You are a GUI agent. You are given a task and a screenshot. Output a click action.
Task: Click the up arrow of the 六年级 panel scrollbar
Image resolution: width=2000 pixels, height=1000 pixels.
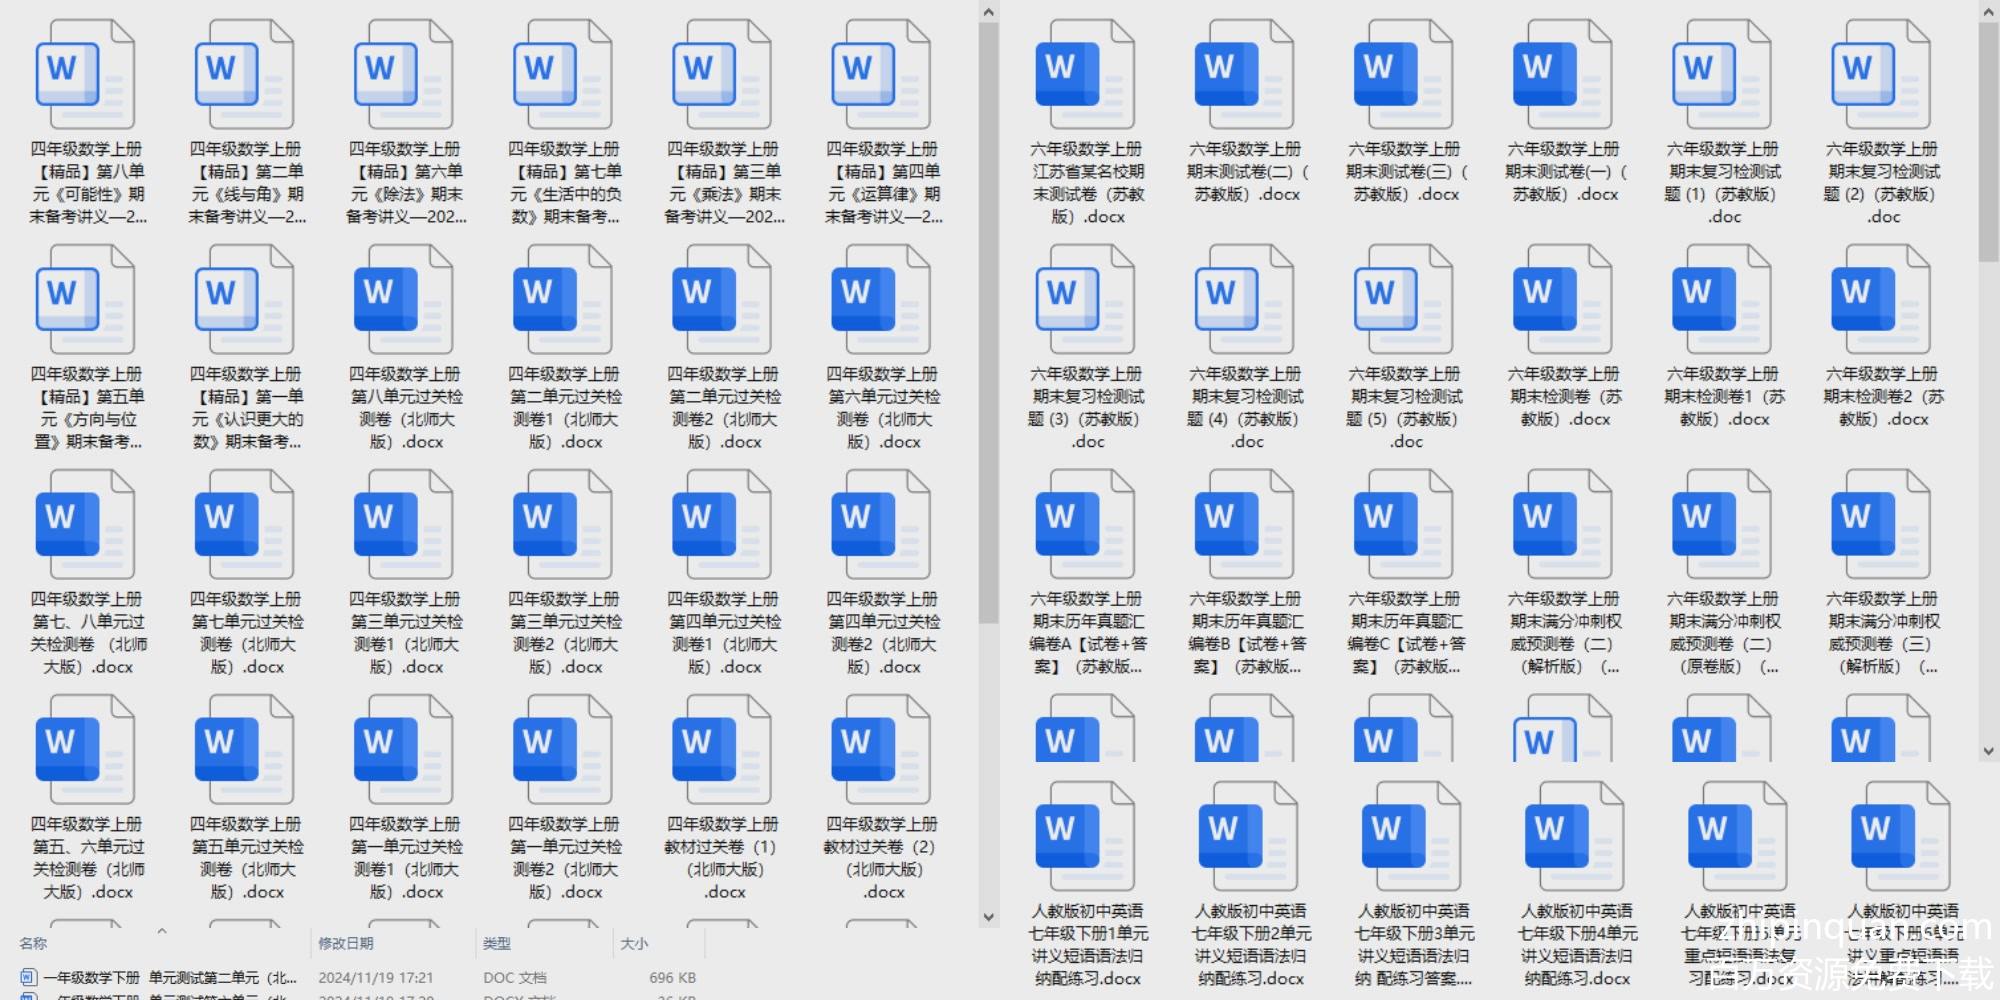[1988, 12]
